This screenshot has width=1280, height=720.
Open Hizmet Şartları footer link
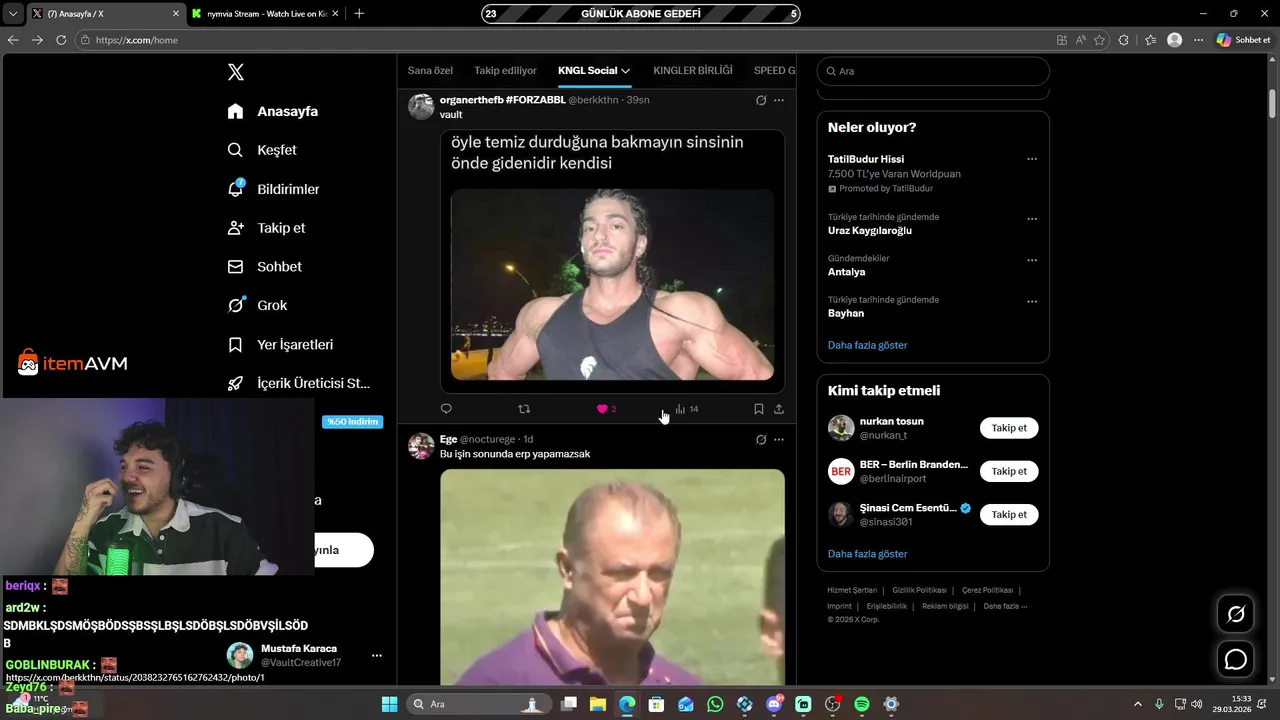tap(852, 590)
